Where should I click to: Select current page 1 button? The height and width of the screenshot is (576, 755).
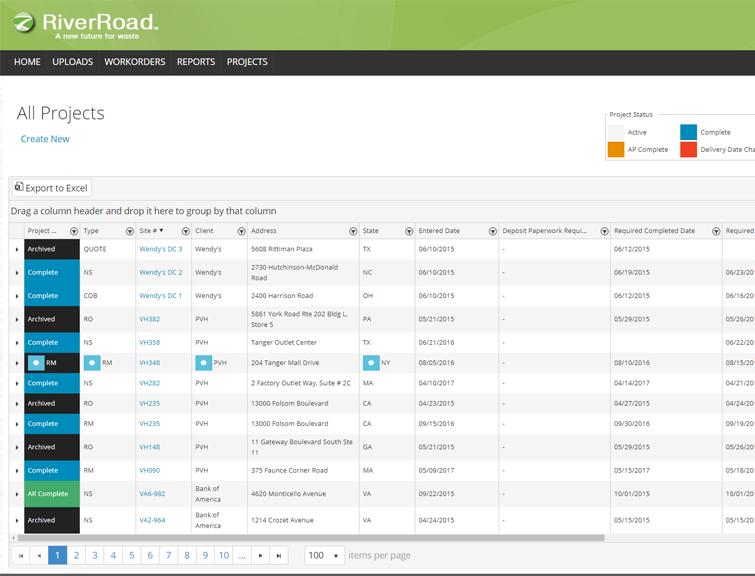(57, 555)
